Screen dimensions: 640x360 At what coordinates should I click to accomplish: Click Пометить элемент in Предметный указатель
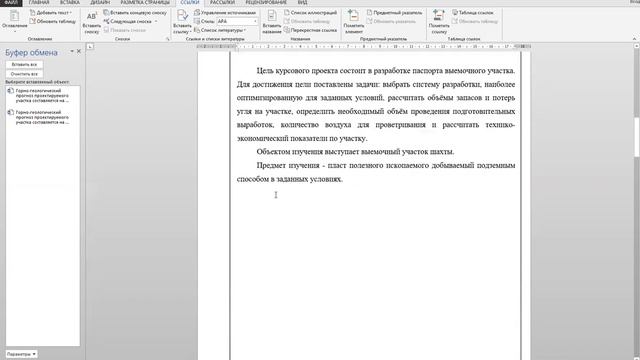[x=353, y=22]
